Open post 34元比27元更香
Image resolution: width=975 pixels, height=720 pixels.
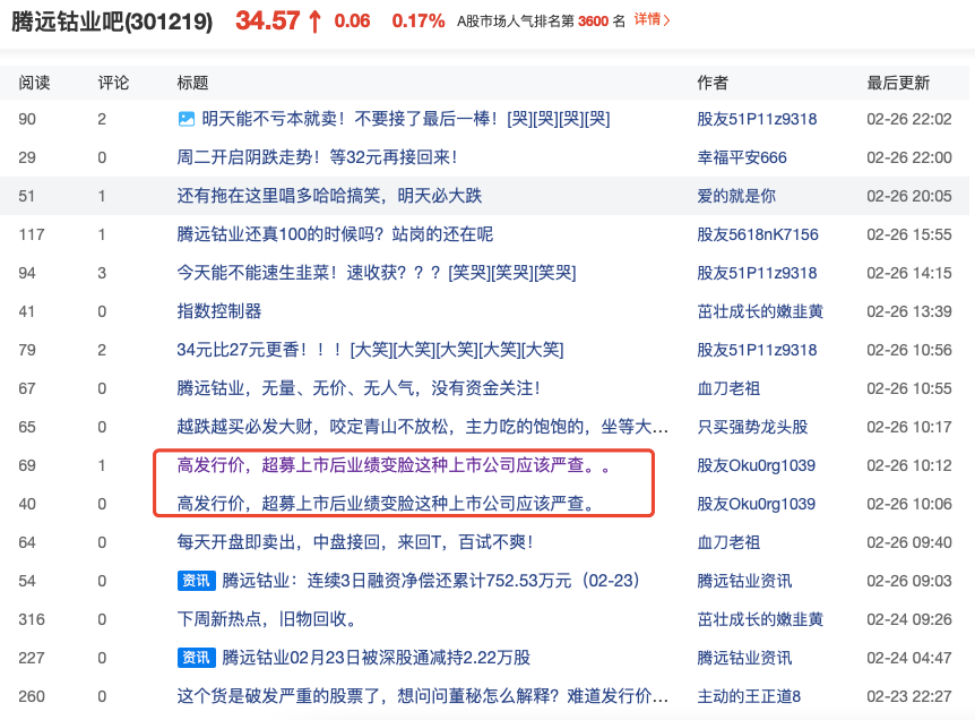pyautogui.click(x=371, y=350)
